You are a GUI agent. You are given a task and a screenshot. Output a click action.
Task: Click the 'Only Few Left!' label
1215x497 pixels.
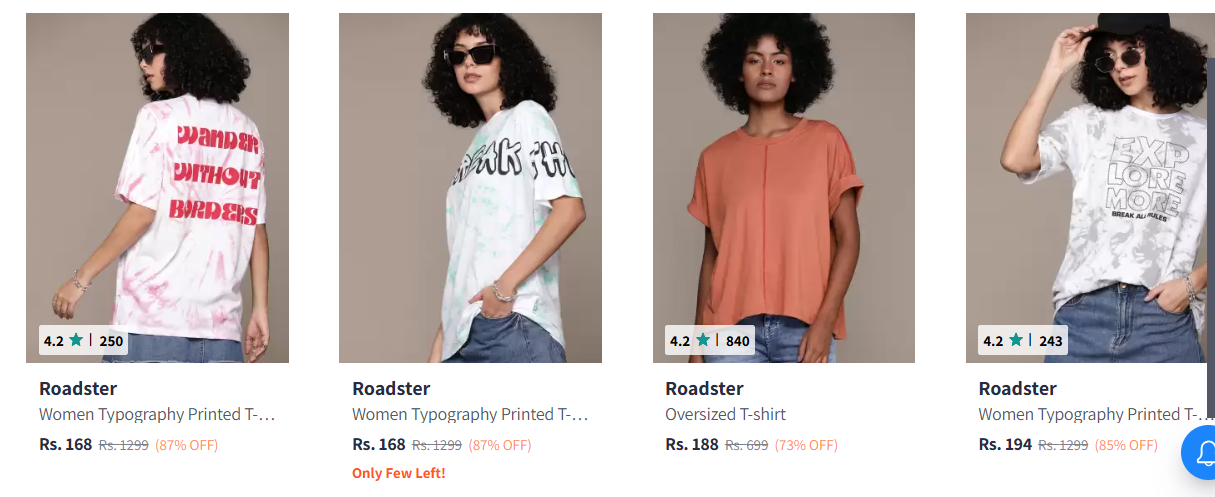pyautogui.click(x=399, y=473)
